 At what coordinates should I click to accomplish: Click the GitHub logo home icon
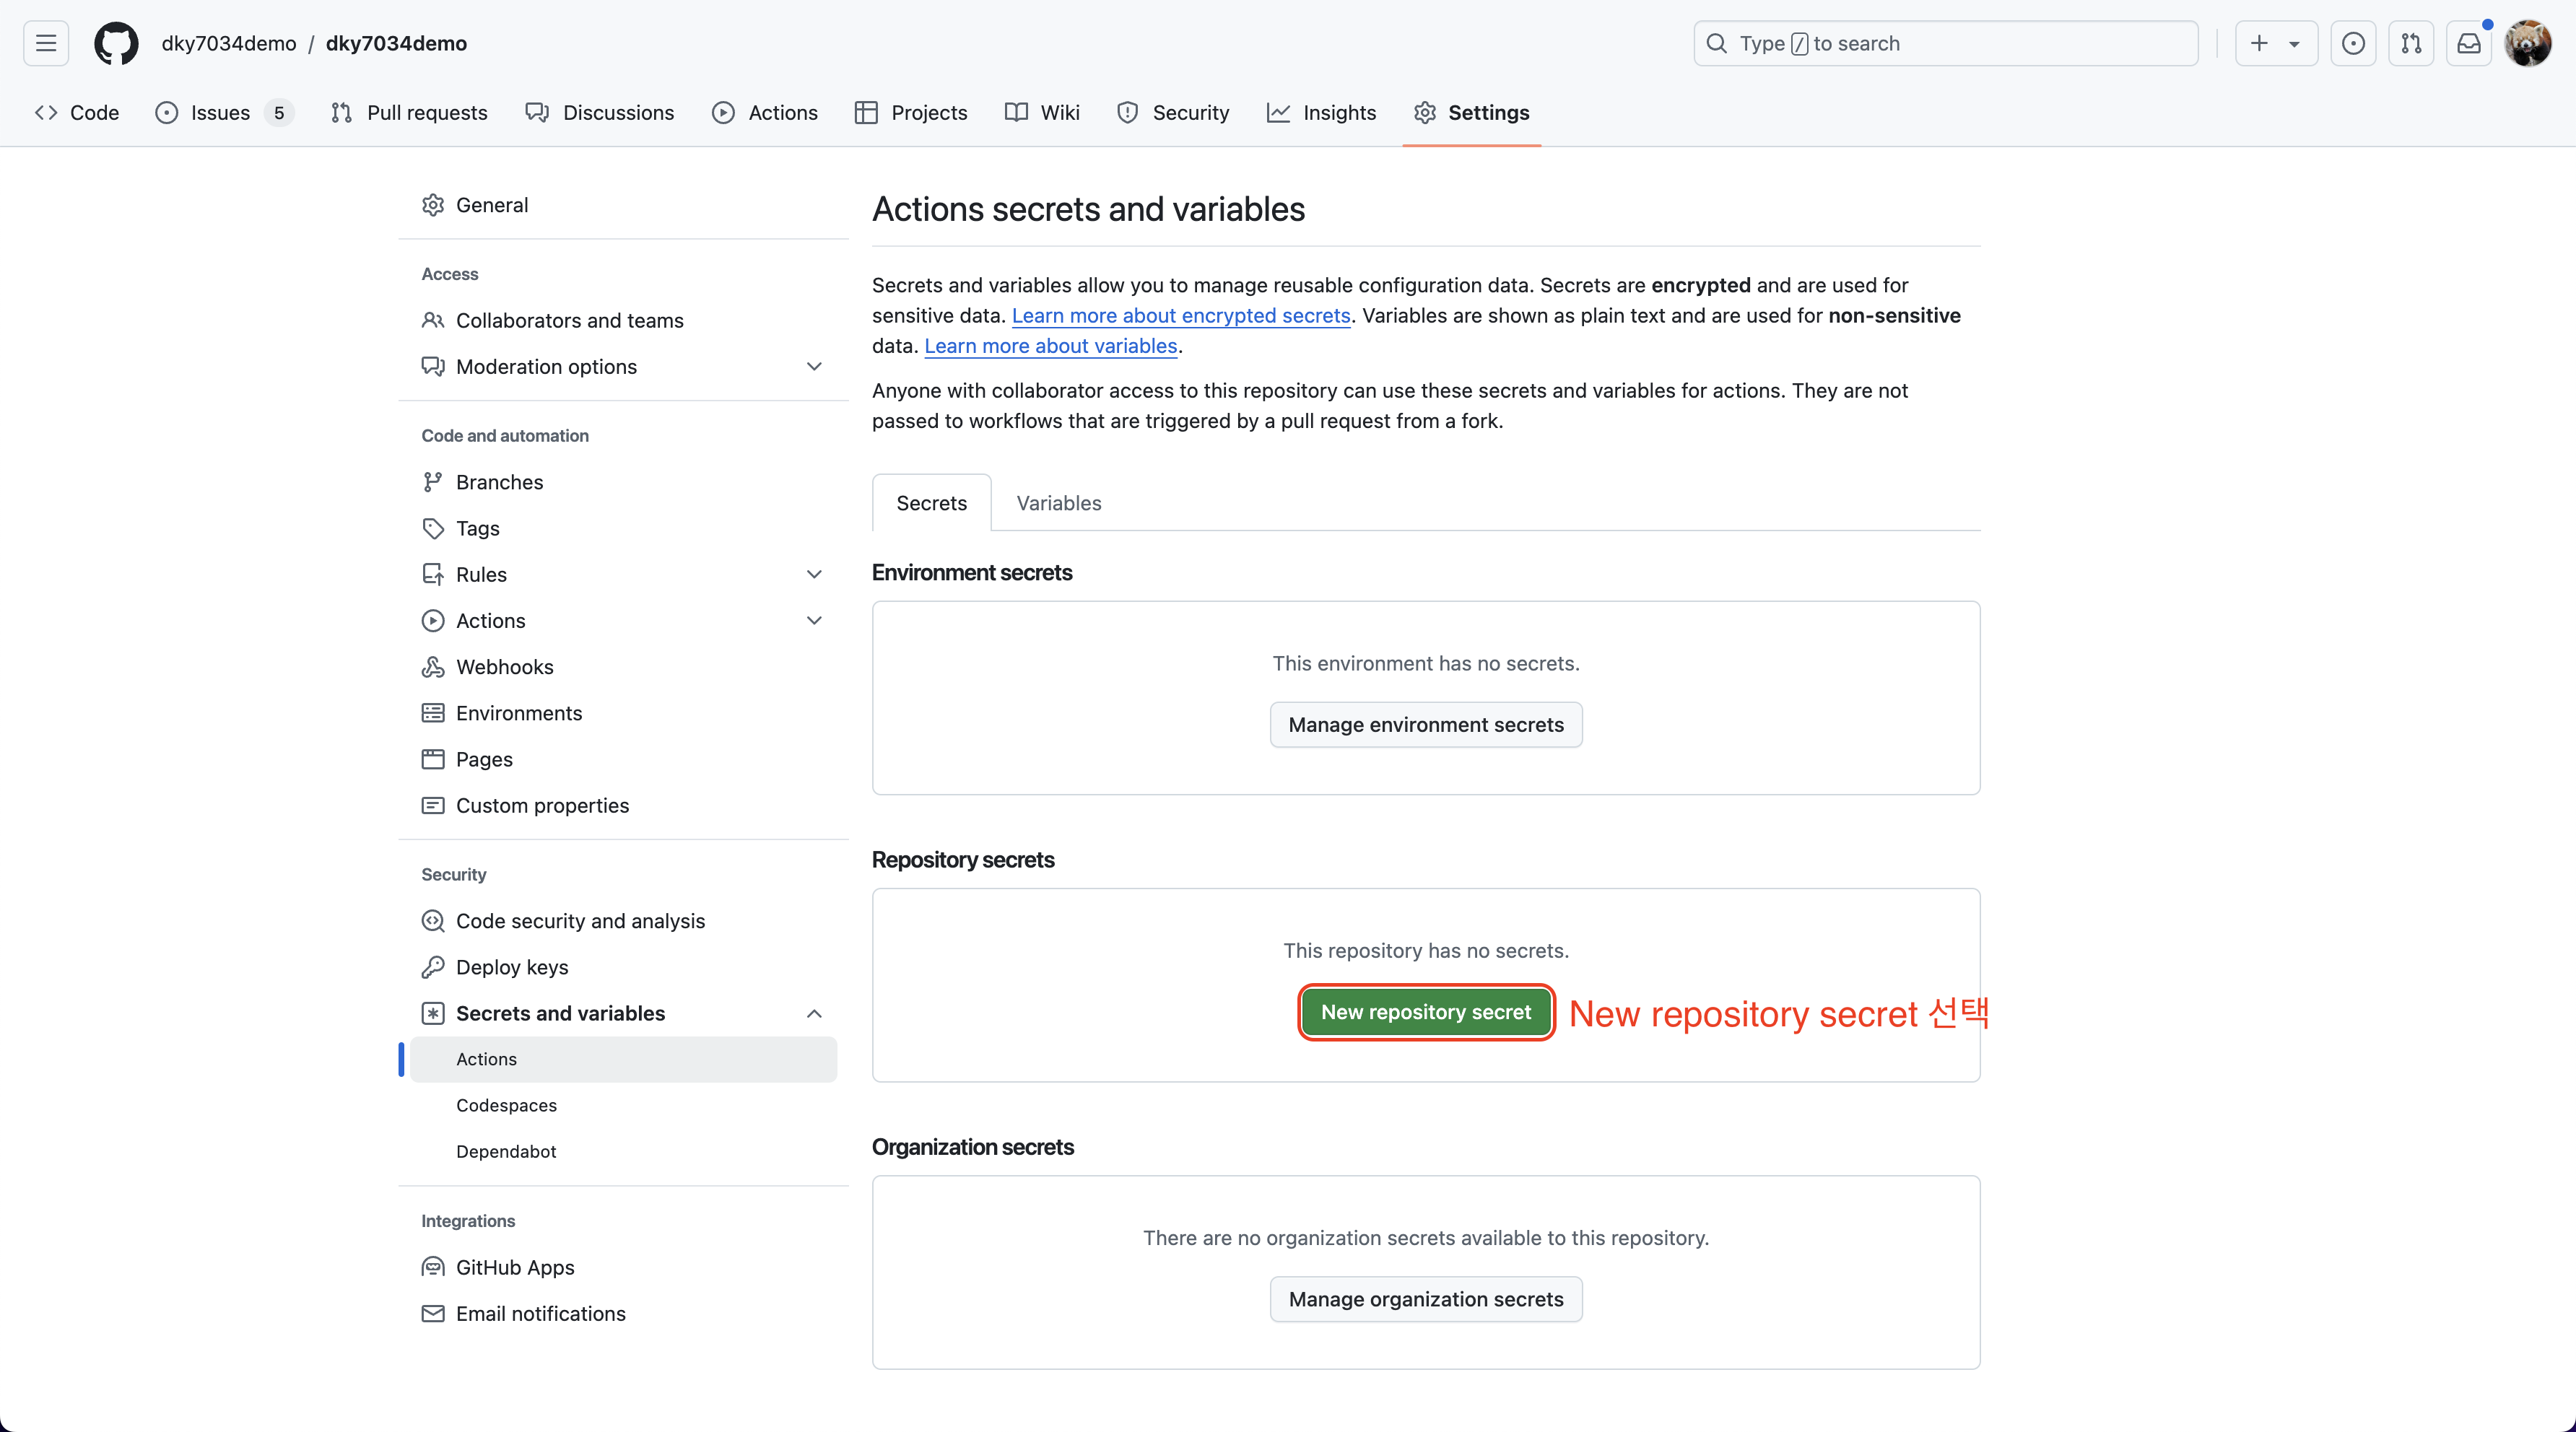point(116,43)
